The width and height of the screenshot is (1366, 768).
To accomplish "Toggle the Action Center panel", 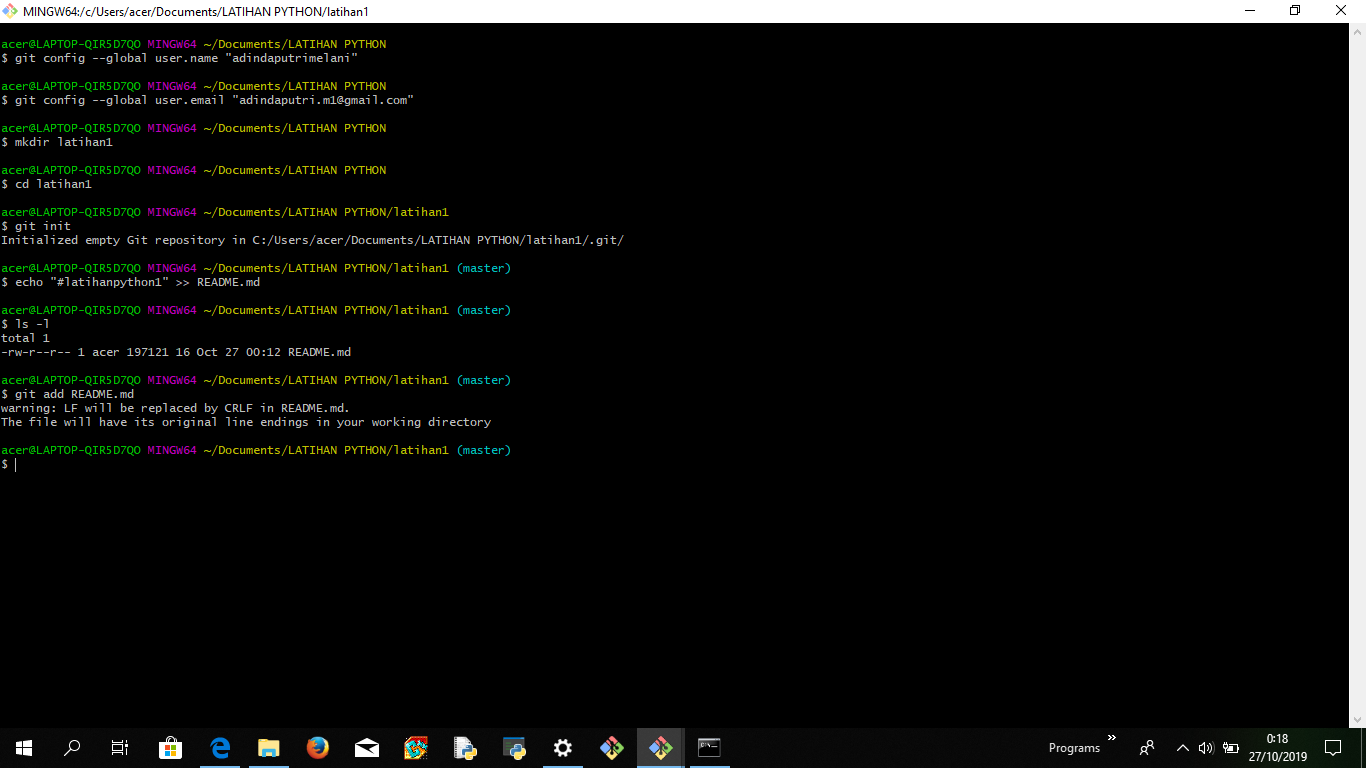I will coord(1334,747).
